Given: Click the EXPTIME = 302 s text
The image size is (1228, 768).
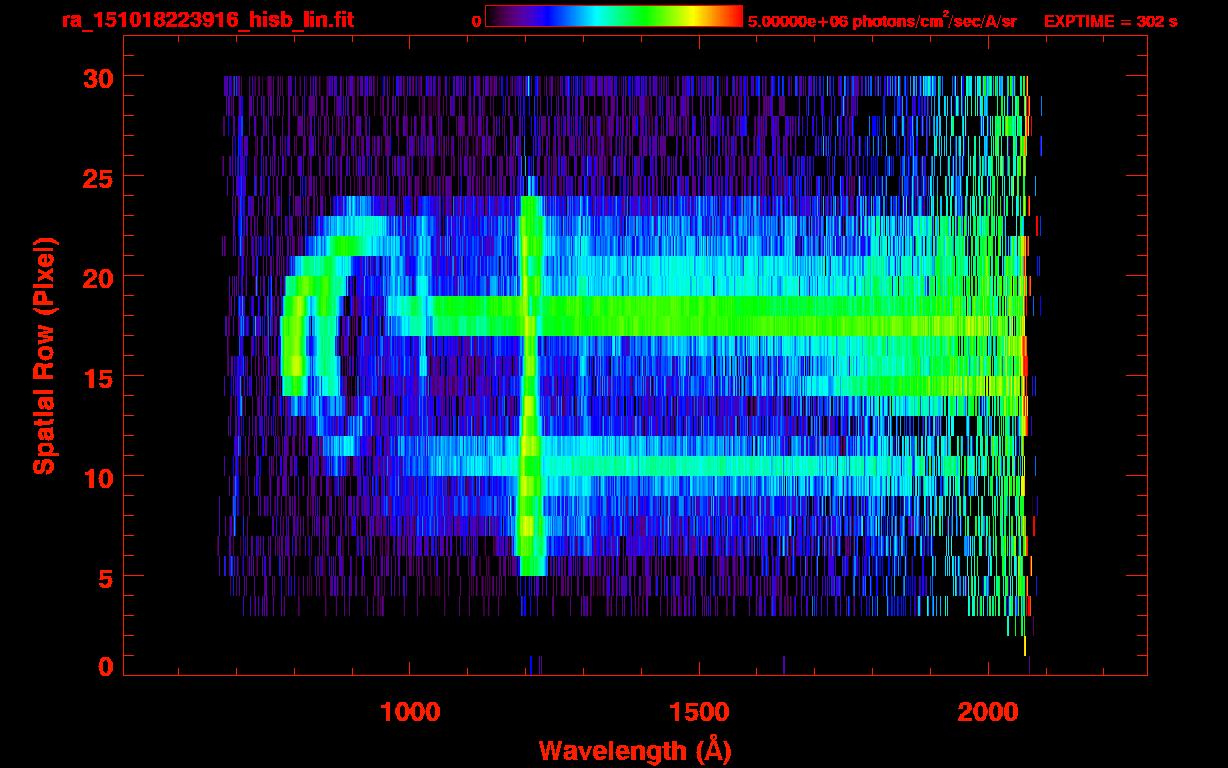Looking at the screenshot, I should (1110, 21).
